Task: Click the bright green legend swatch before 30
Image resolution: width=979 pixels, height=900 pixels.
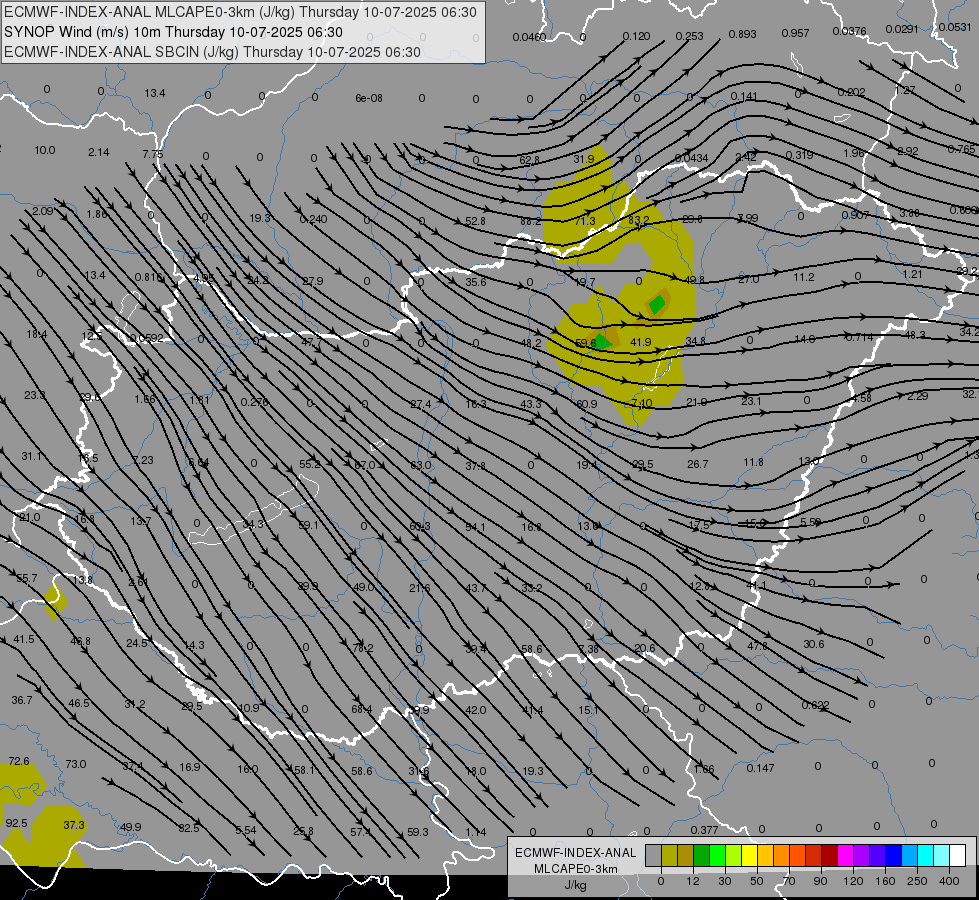Action: pyautogui.click(x=717, y=856)
